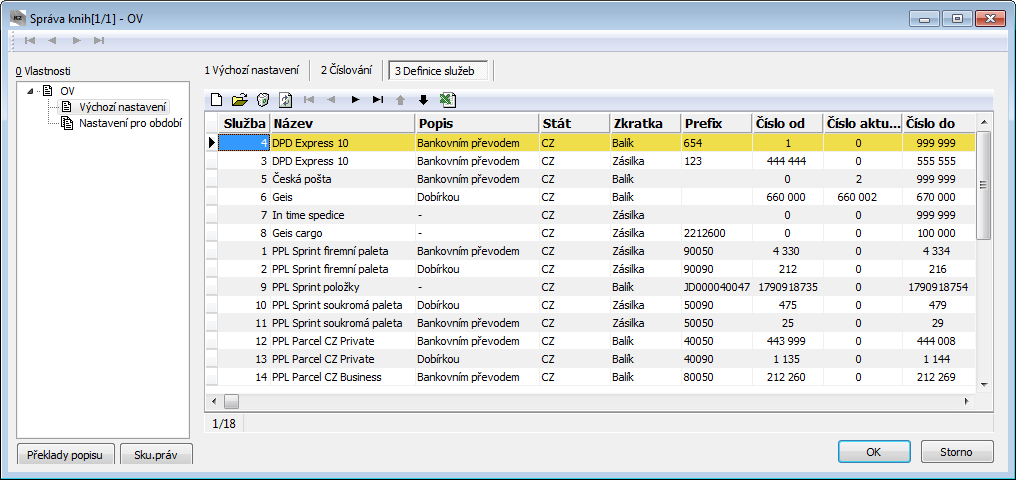
Task: Click the K2 application icon in title bar
Action: 18,17
